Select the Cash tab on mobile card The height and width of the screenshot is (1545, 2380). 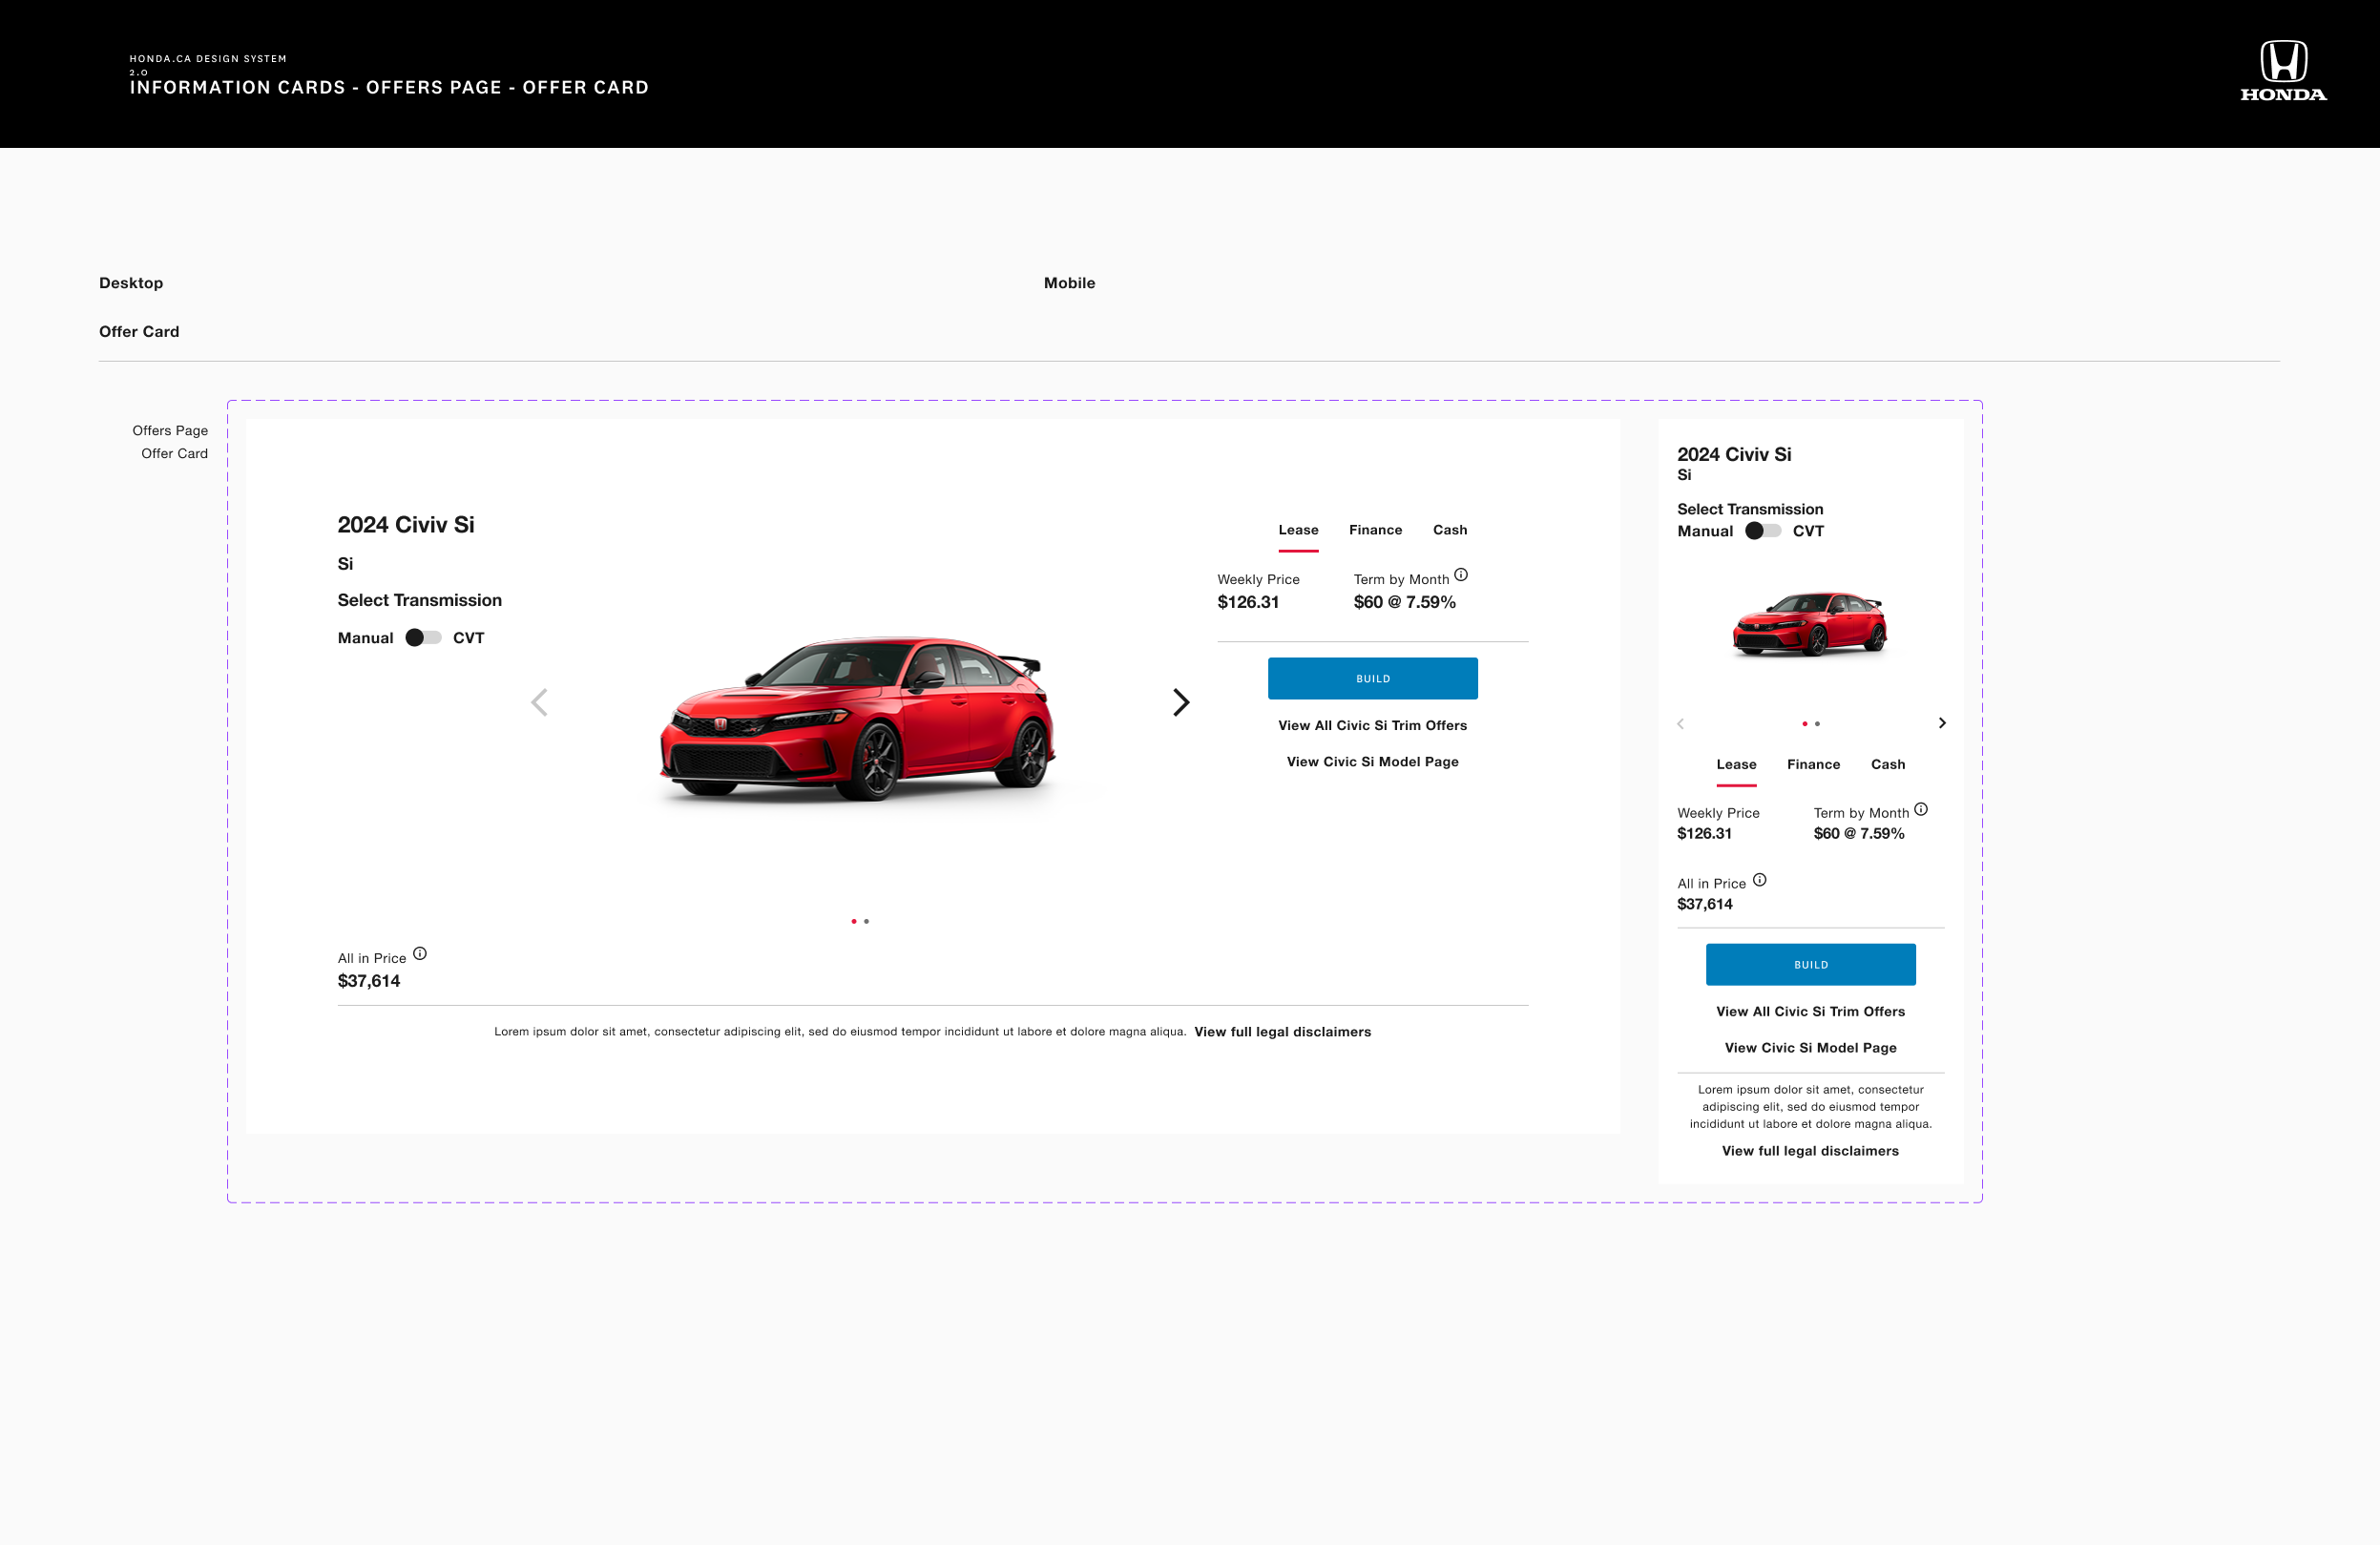coord(1888,764)
